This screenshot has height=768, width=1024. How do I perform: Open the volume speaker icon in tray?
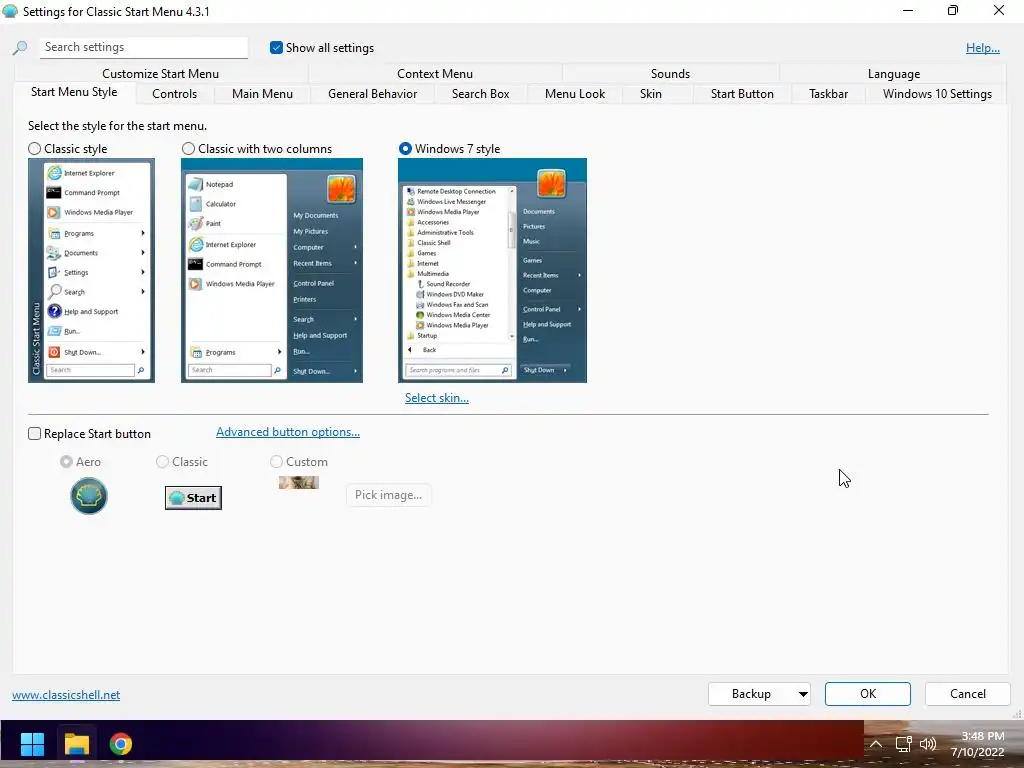928,744
